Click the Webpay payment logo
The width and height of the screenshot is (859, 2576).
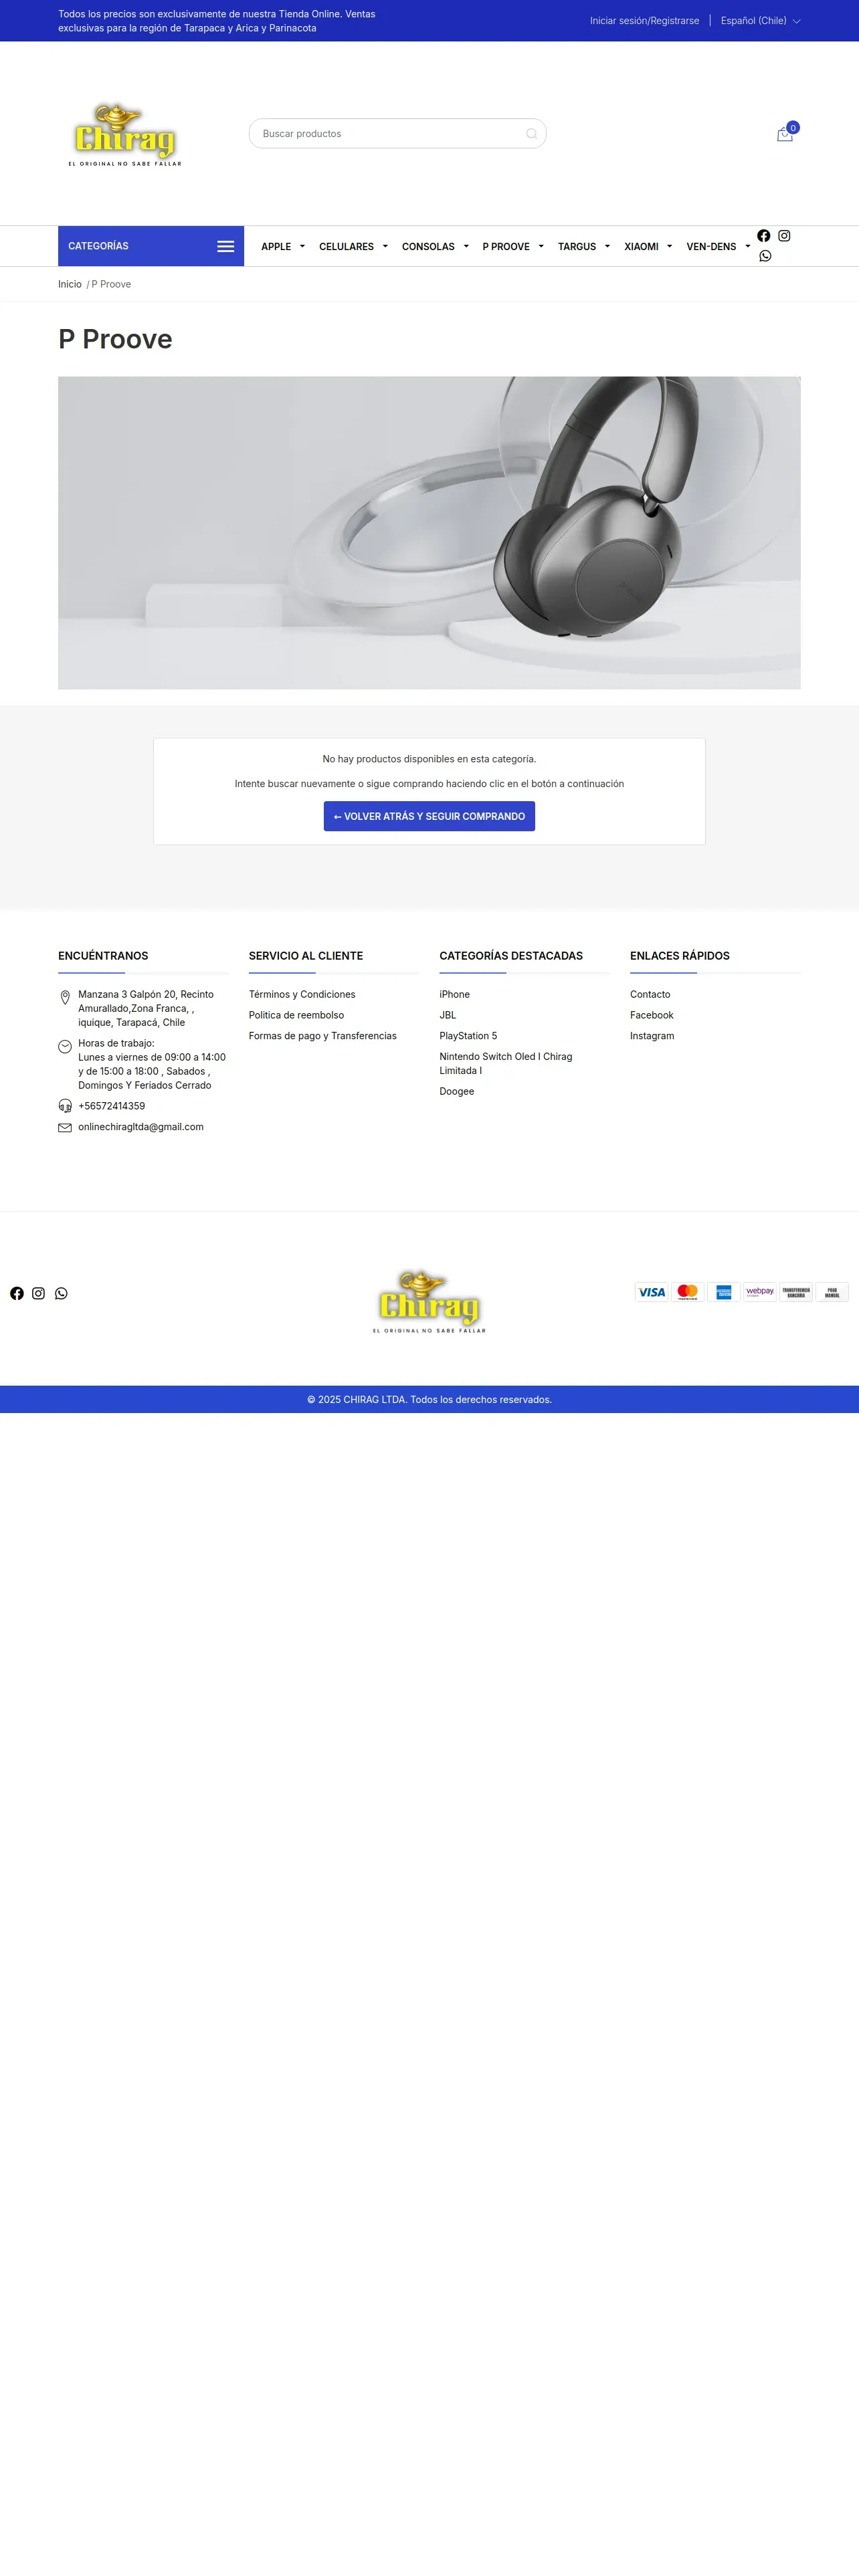coord(760,1292)
